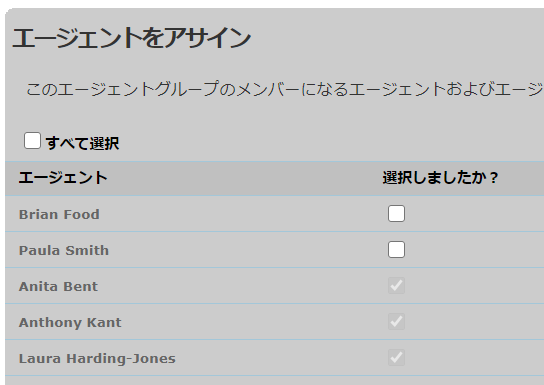
Task: Click the エージェント column header
Action: (63, 178)
